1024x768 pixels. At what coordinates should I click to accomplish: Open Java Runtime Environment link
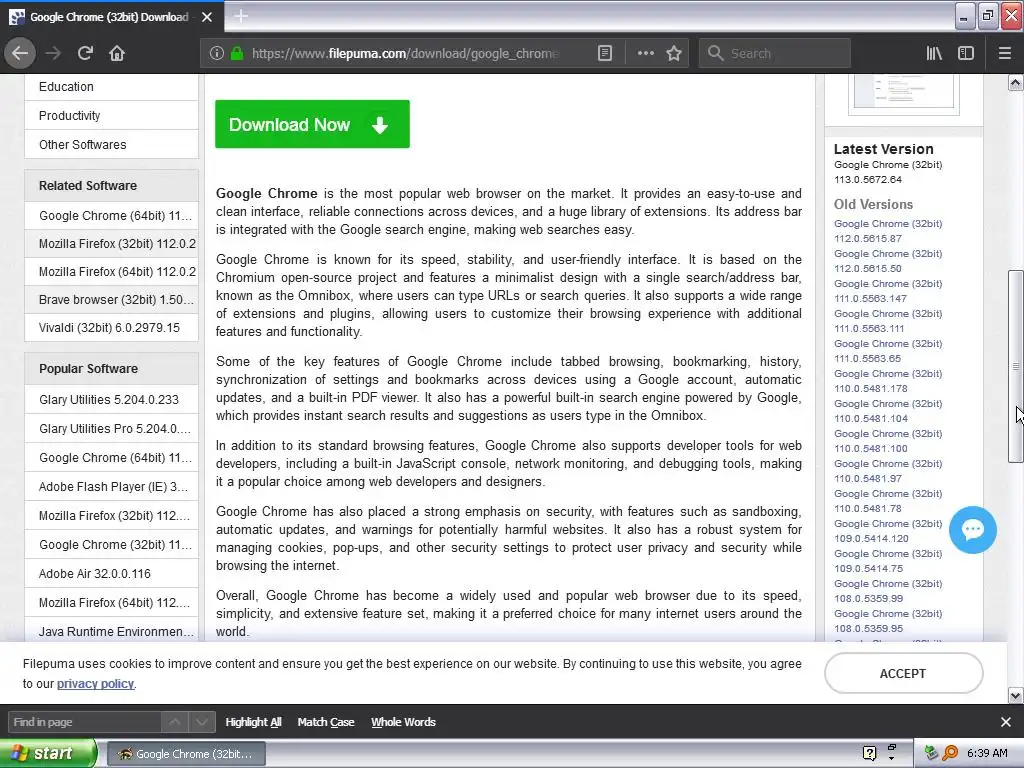click(x=112, y=632)
